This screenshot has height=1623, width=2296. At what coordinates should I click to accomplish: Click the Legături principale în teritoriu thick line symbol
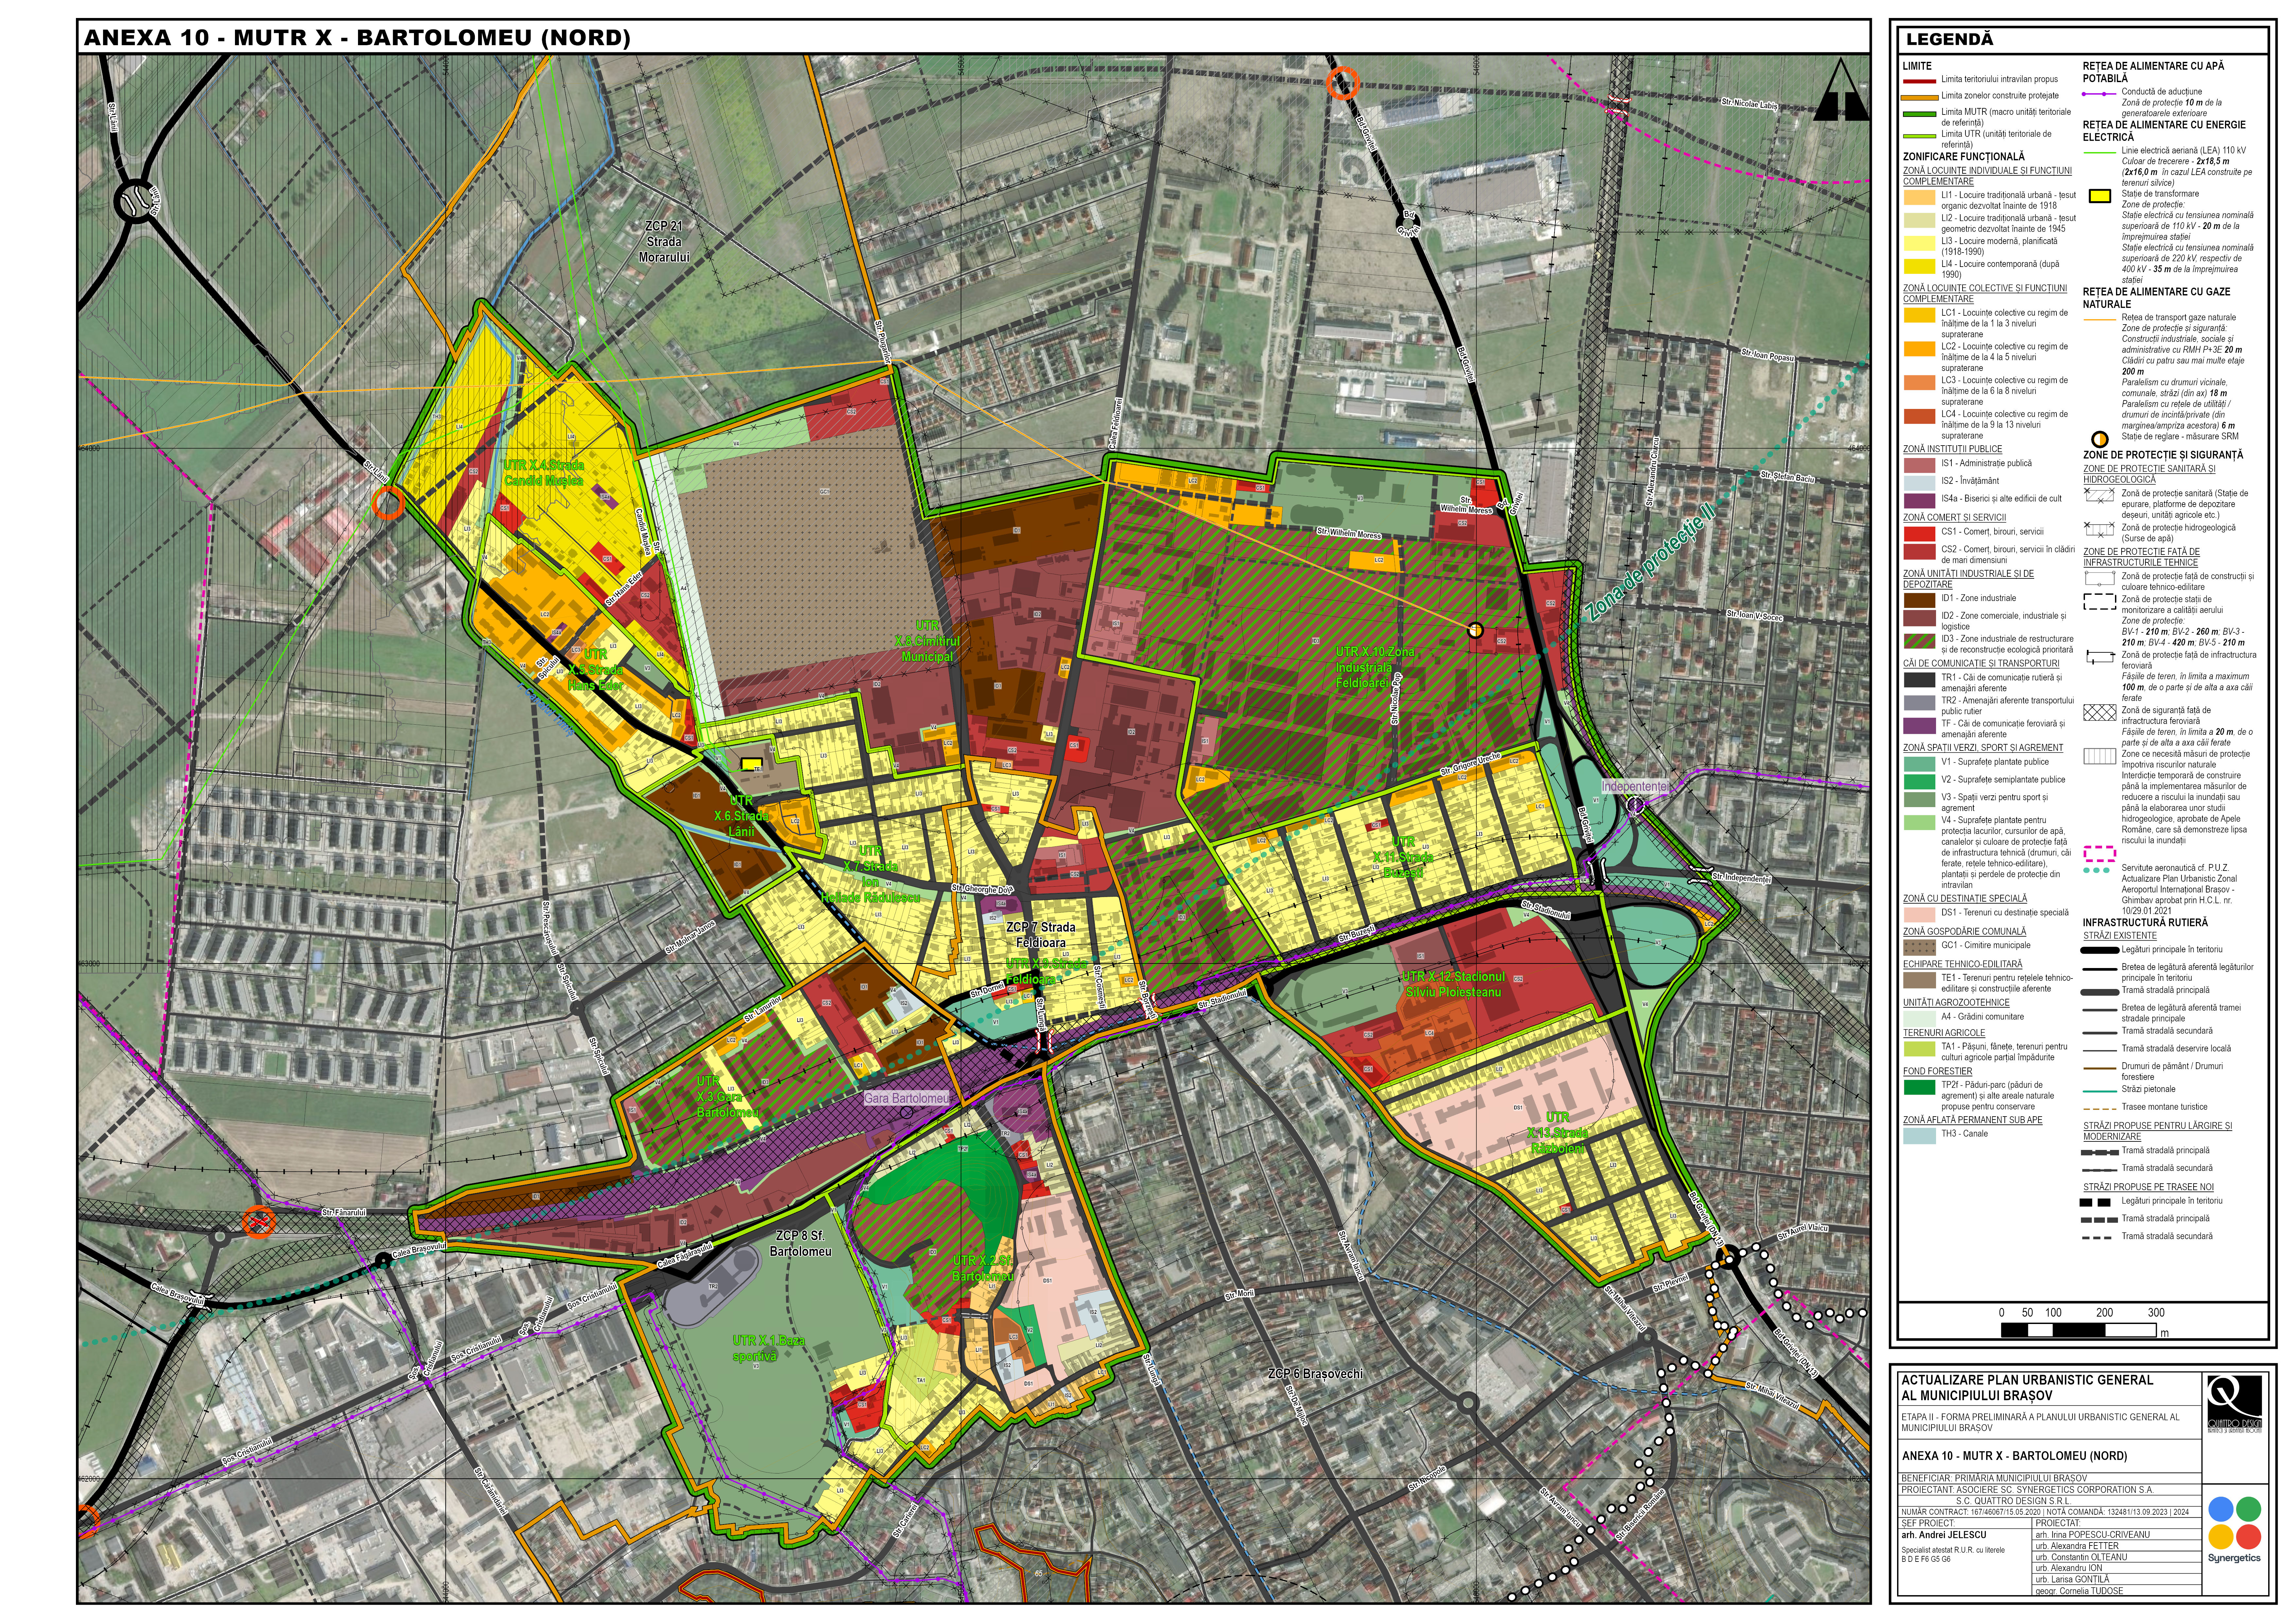(2100, 950)
